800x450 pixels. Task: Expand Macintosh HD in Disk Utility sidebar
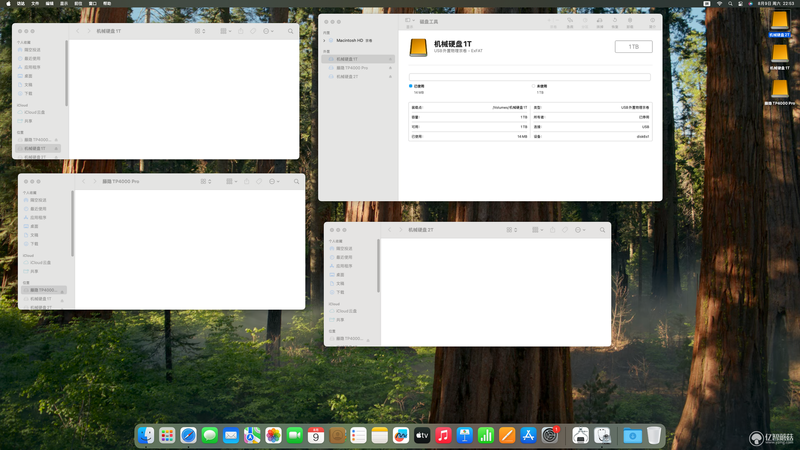324,40
